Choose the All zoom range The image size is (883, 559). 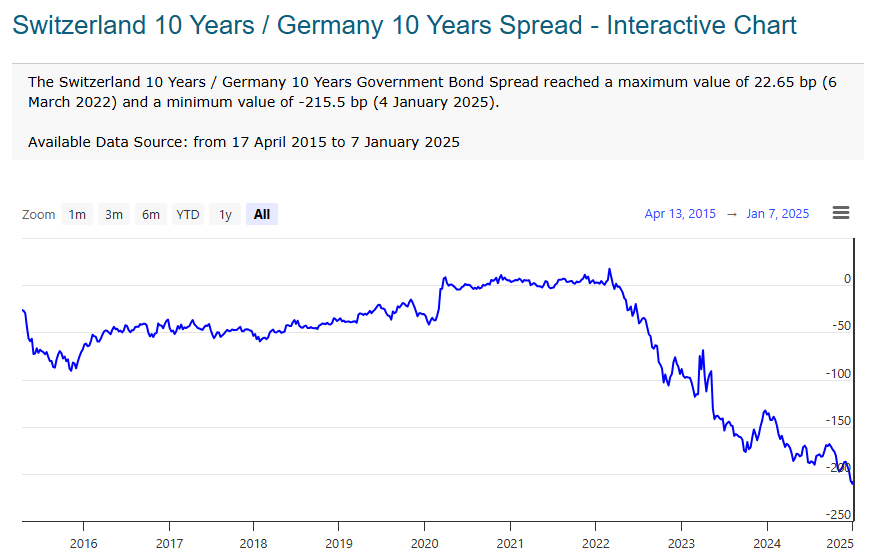[x=262, y=214]
